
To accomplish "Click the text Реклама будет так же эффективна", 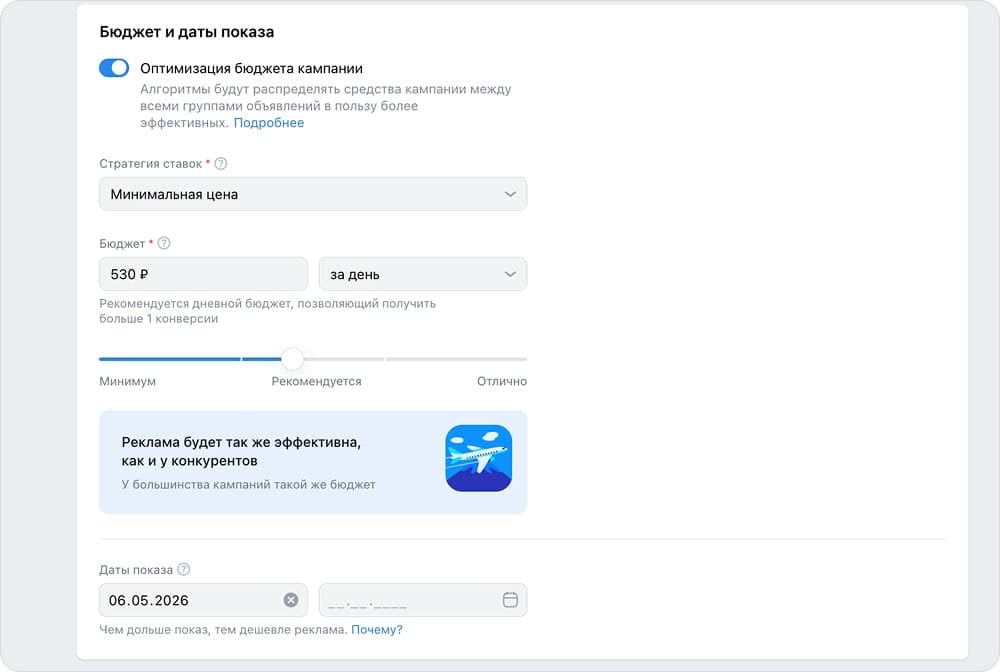I will [241, 442].
